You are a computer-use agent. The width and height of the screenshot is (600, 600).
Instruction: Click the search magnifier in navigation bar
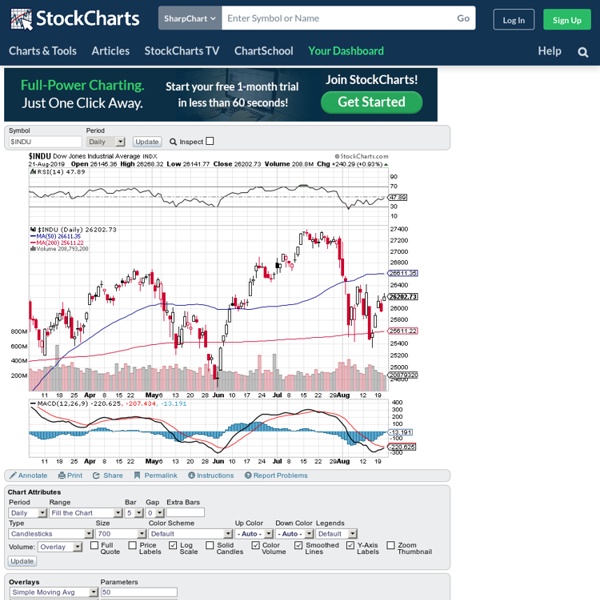[583, 52]
